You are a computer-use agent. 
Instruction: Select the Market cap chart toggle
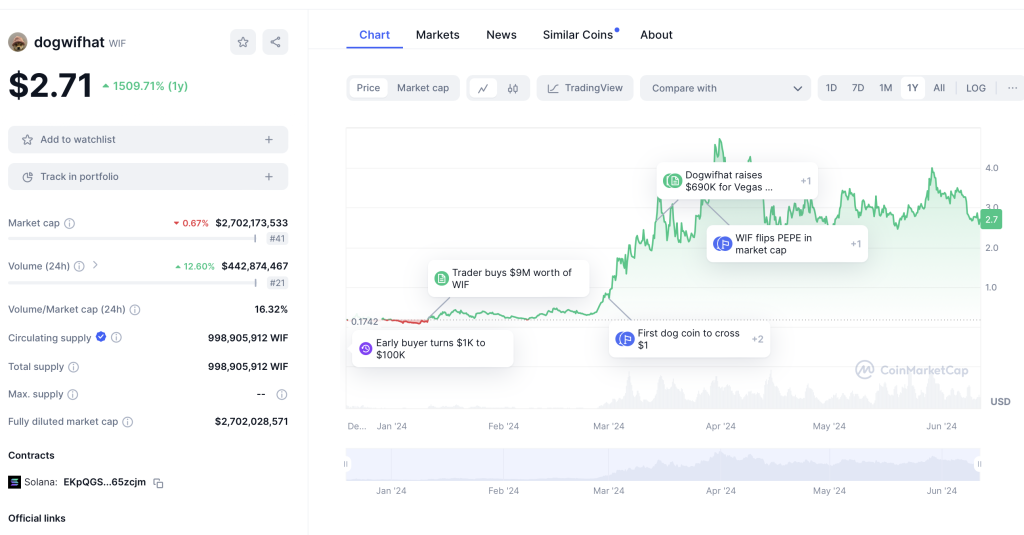tap(423, 88)
